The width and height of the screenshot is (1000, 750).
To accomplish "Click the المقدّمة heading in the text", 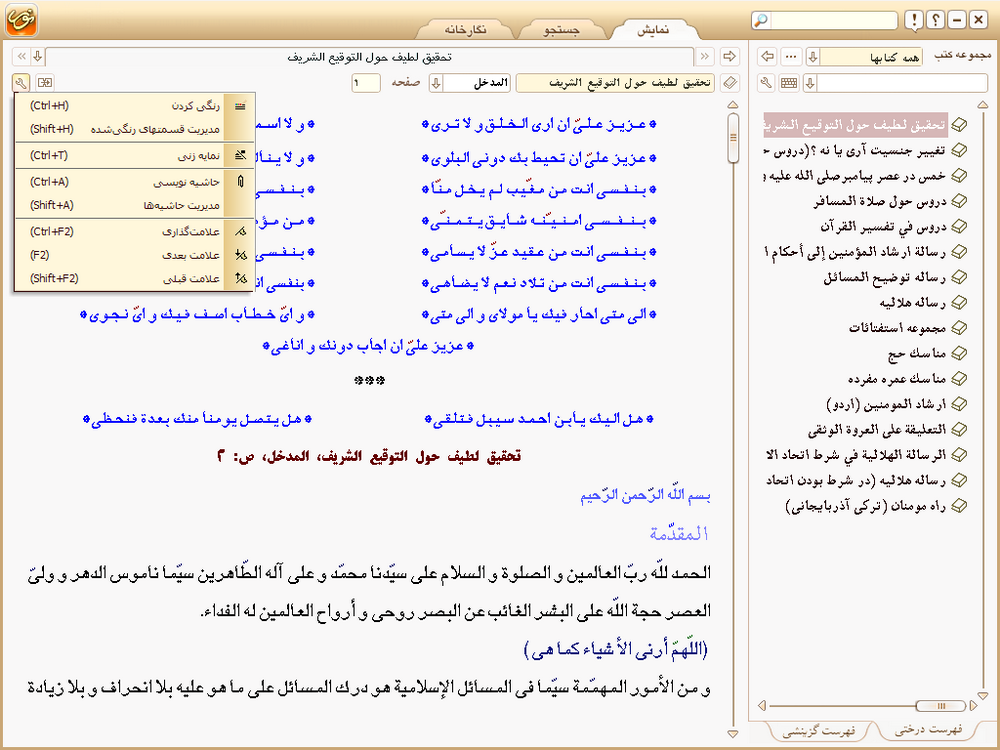I will (679, 534).
